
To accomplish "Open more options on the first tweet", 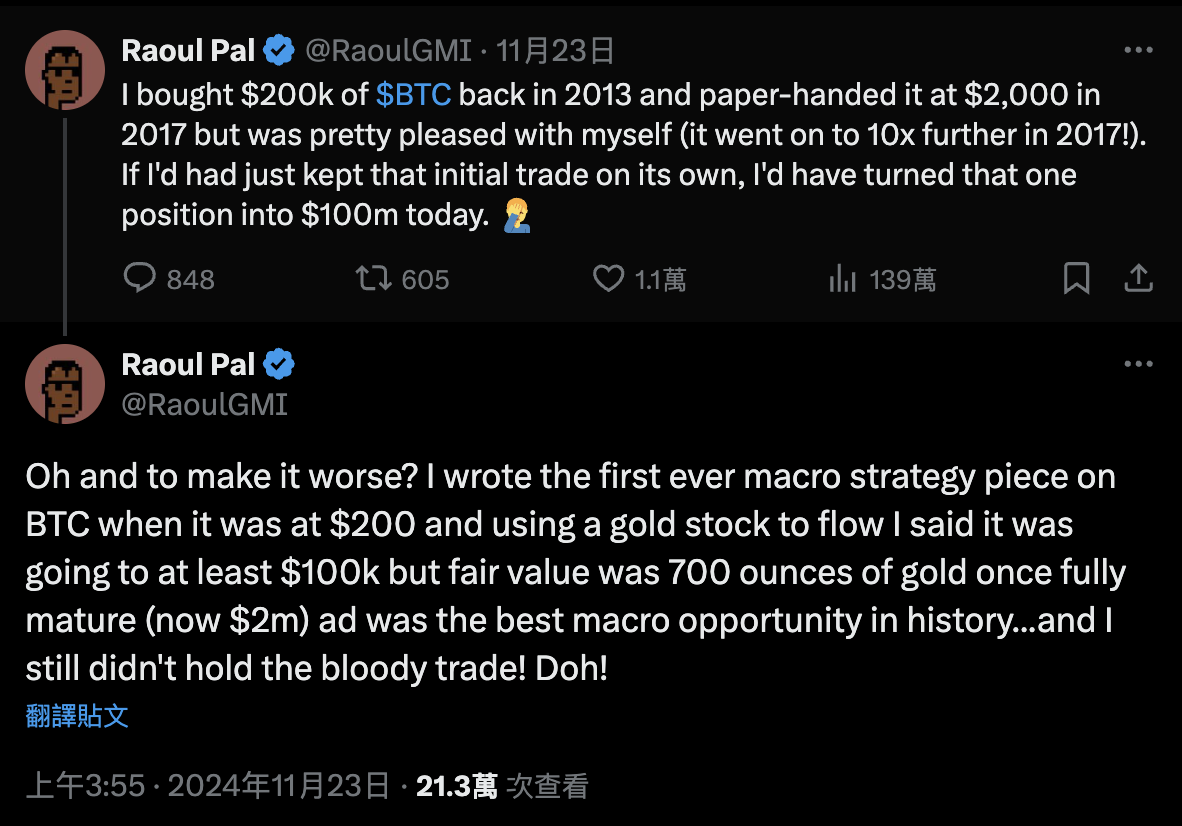I will pos(1139,50).
